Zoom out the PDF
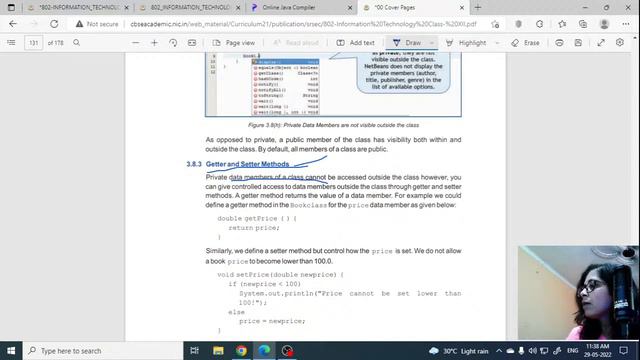Viewport: 640px width, 360px height. click(136, 42)
